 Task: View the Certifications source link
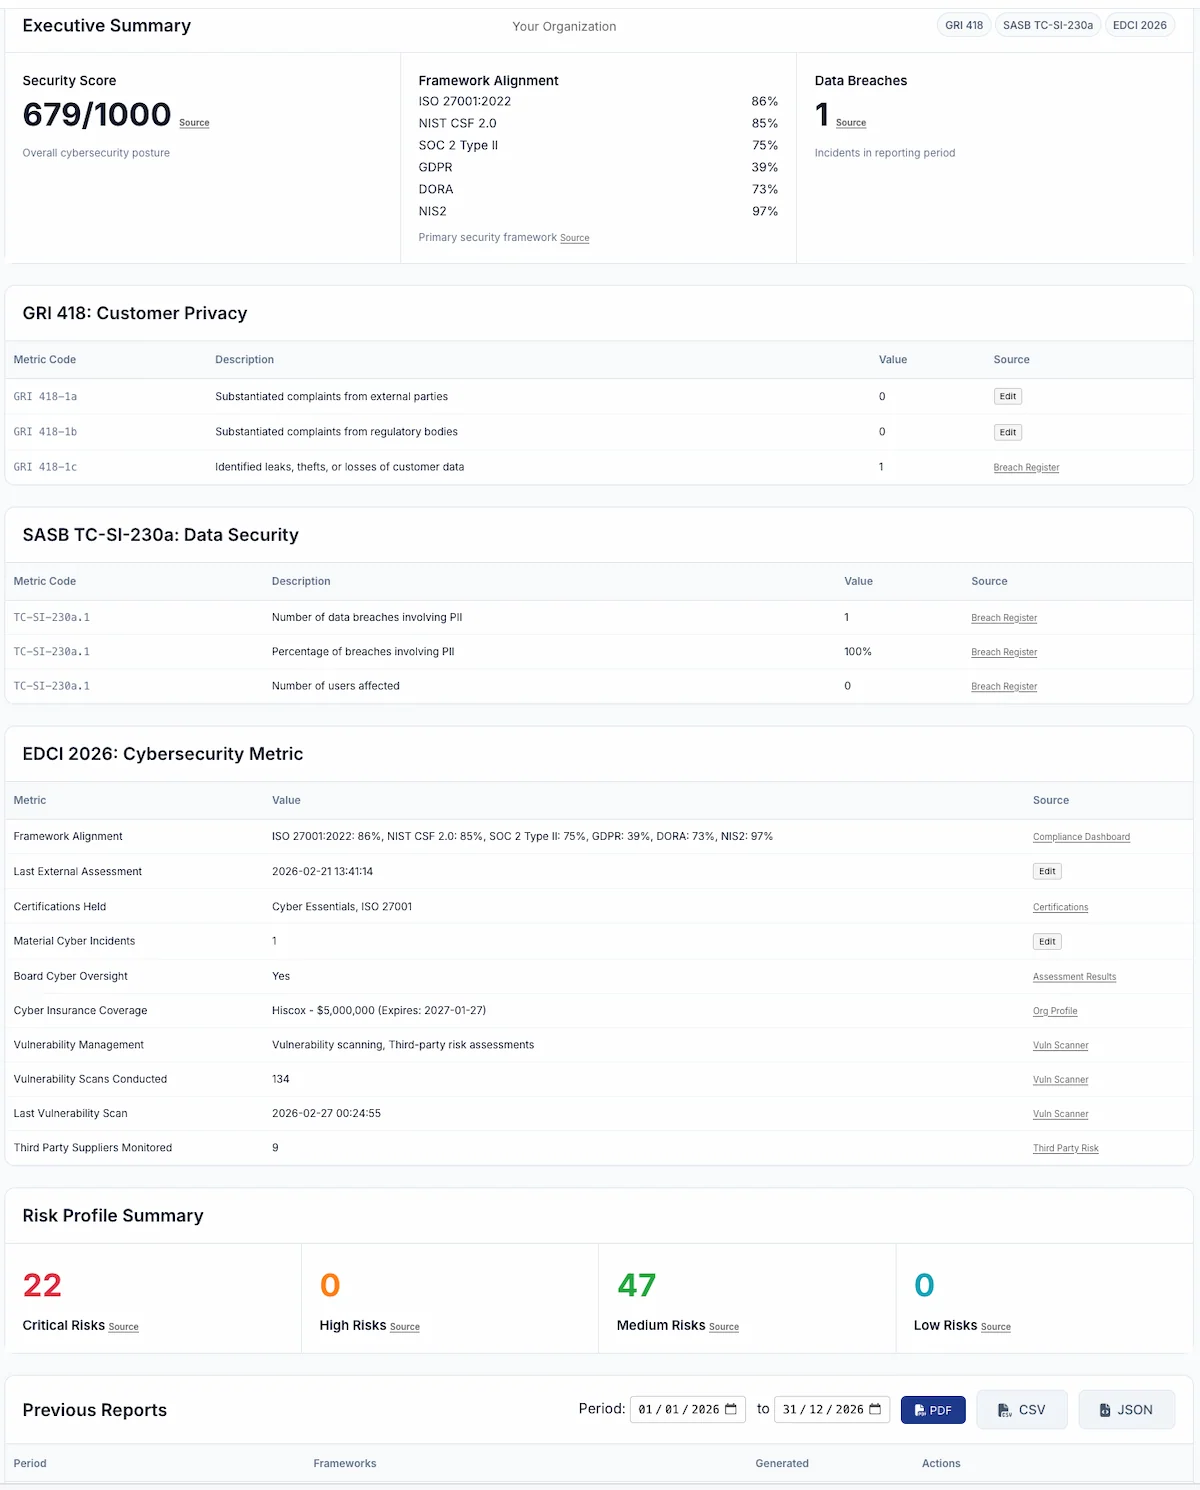coord(1060,907)
